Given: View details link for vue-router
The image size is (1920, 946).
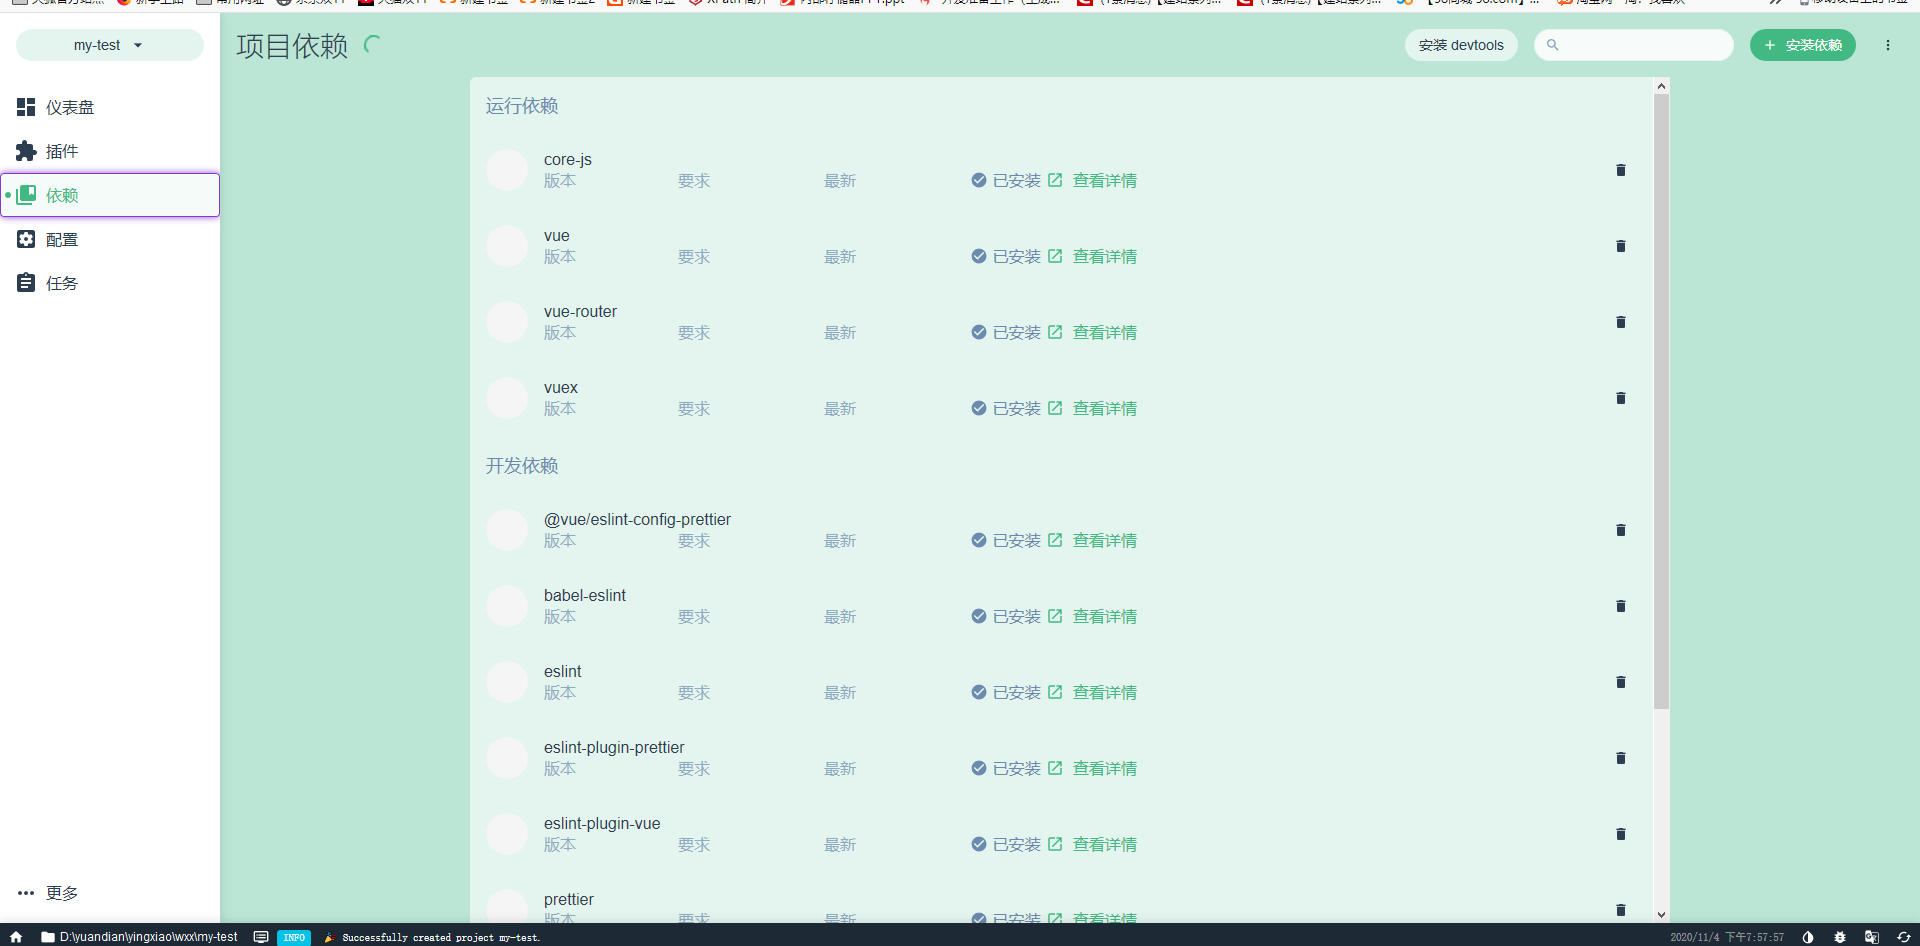Looking at the screenshot, I should (x=1104, y=333).
